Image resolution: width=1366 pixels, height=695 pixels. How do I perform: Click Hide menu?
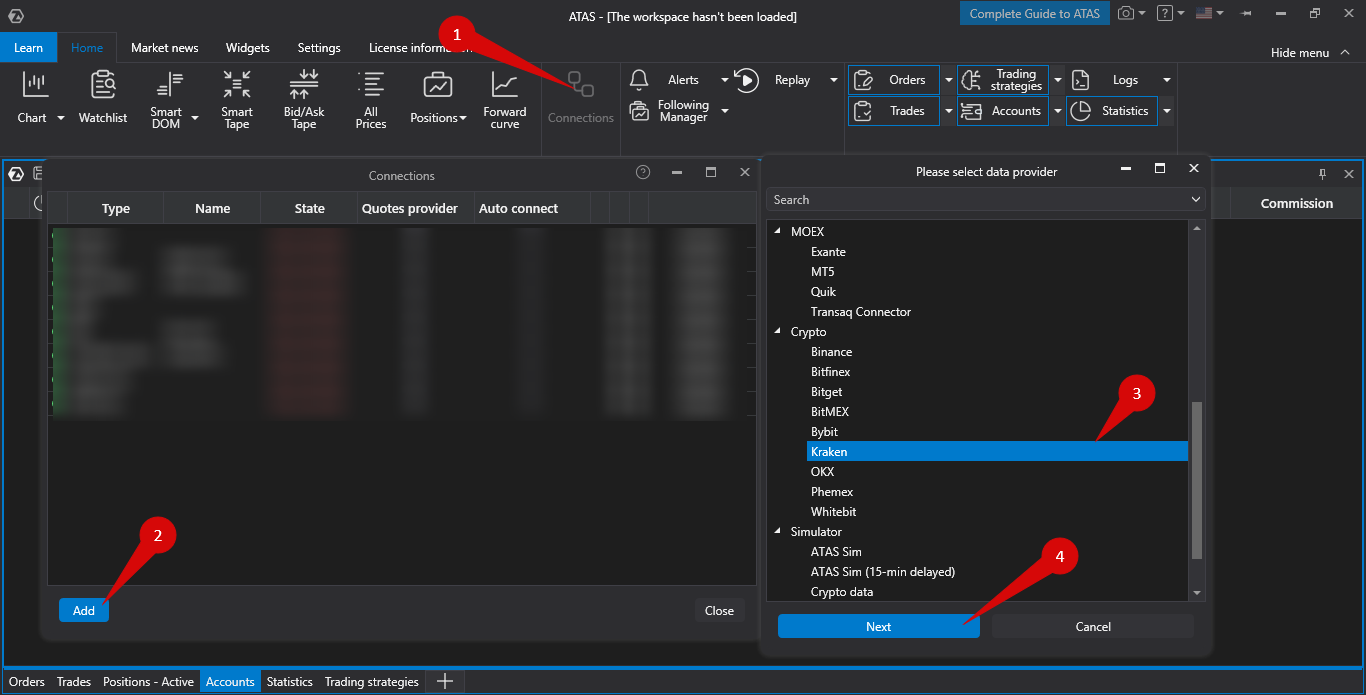[1308, 52]
